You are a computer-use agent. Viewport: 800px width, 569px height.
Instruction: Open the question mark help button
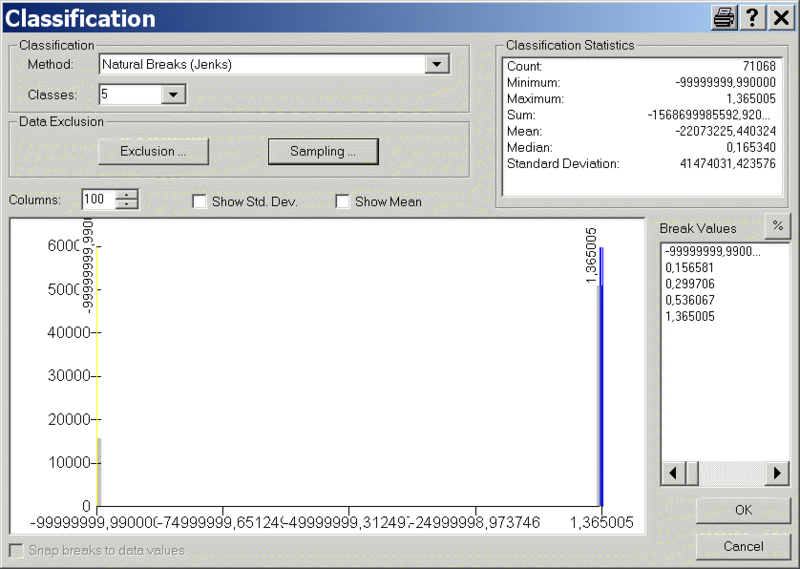(753, 18)
